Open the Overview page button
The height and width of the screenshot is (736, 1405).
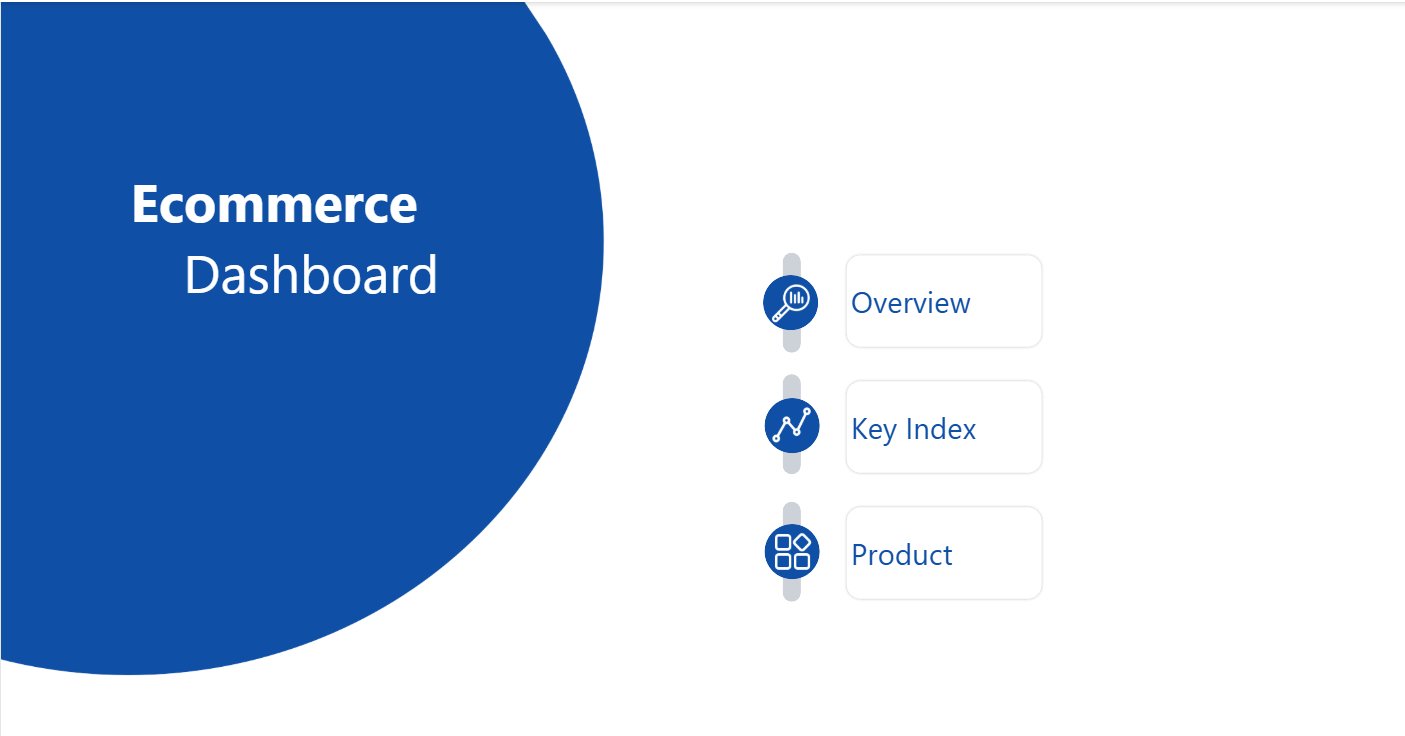click(x=943, y=302)
